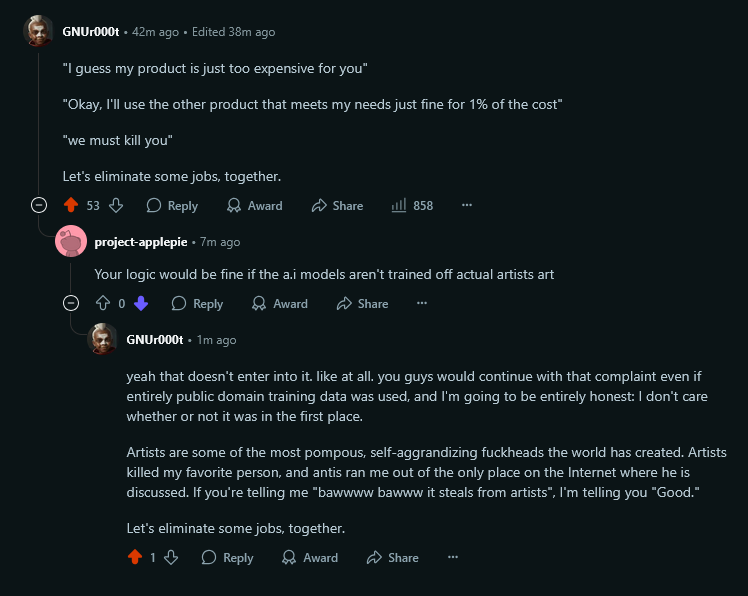Click the purple downvote on project-applepie's comment

point(141,303)
